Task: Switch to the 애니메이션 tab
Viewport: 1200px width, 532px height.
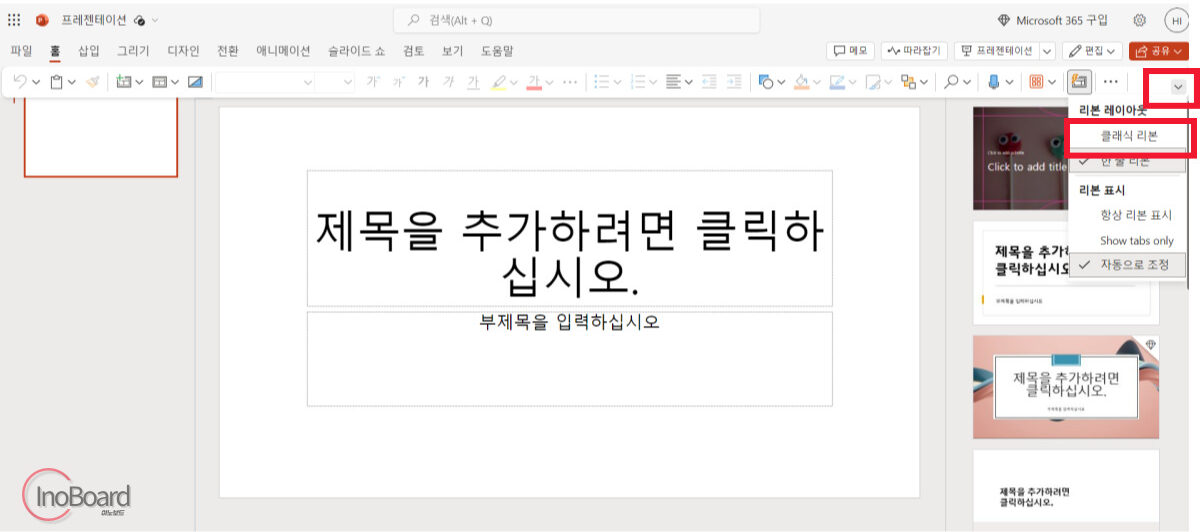Action: tap(283, 50)
